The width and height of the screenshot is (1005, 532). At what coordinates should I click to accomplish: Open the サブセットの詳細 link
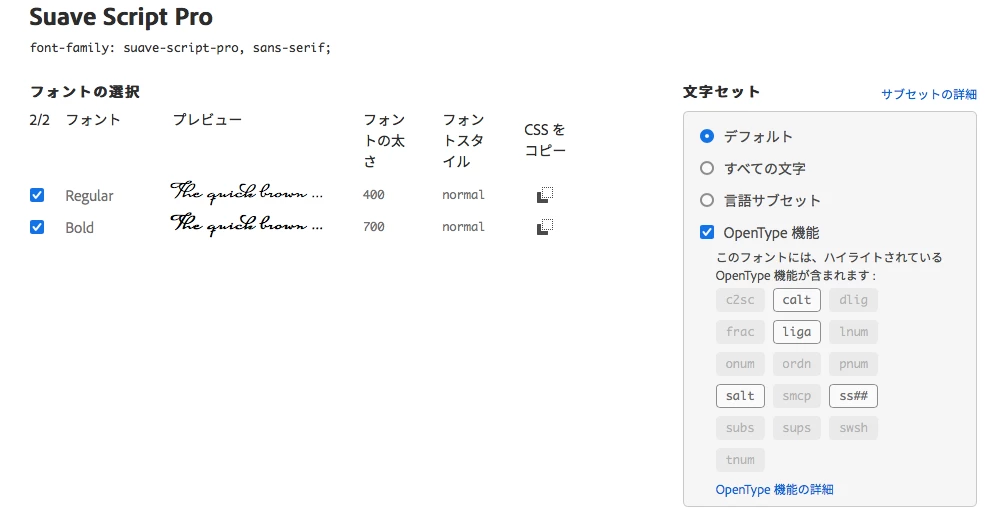pyautogui.click(x=929, y=94)
